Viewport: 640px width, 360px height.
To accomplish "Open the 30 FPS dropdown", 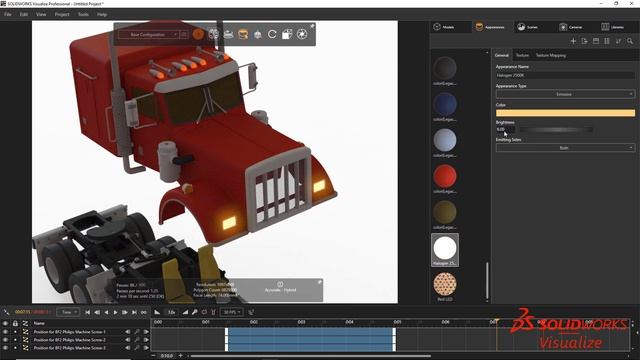I will tap(232, 312).
